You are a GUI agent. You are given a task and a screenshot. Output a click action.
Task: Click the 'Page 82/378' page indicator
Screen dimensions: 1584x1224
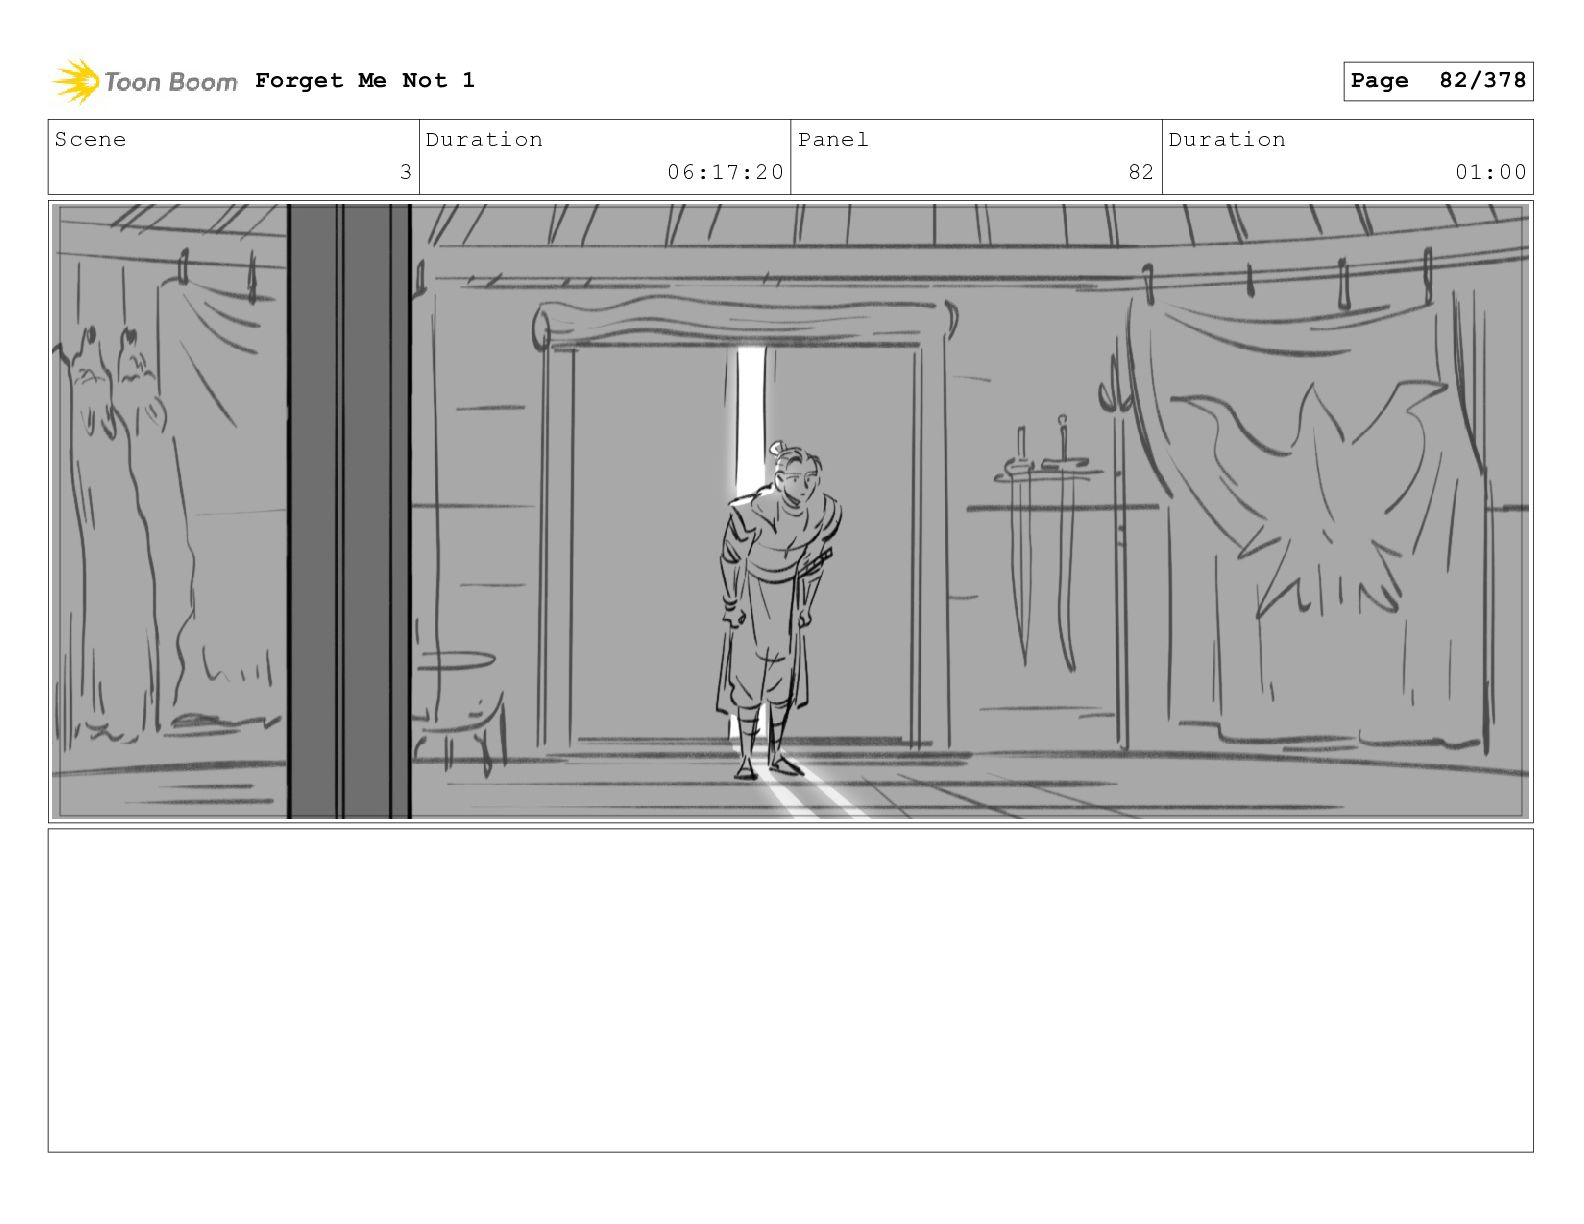(1438, 81)
